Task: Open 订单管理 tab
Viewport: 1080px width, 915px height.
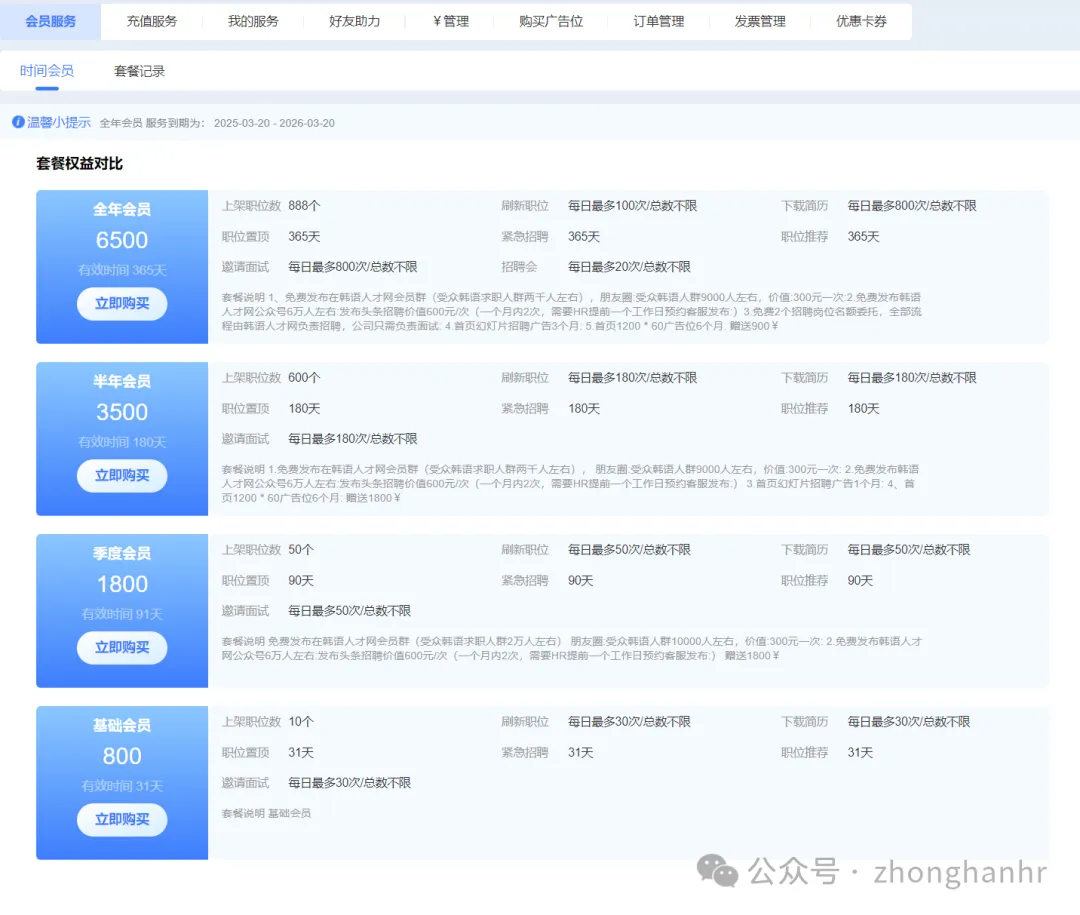Action: point(658,21)
